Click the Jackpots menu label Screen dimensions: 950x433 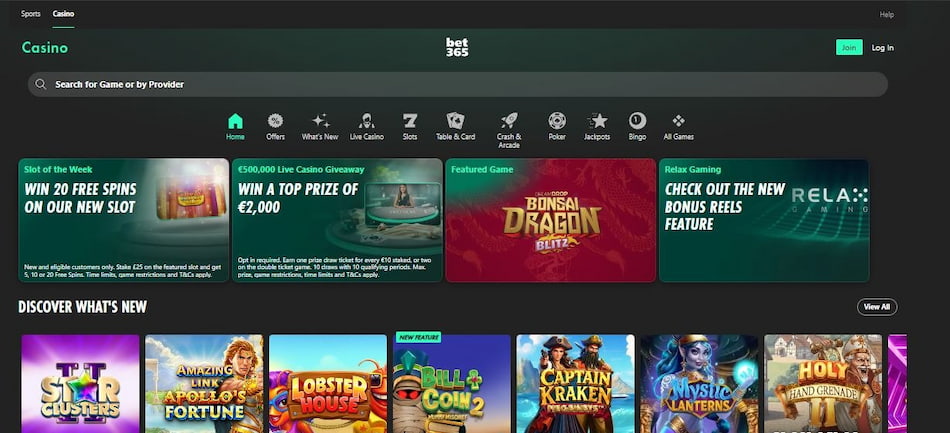coord(597,137)
